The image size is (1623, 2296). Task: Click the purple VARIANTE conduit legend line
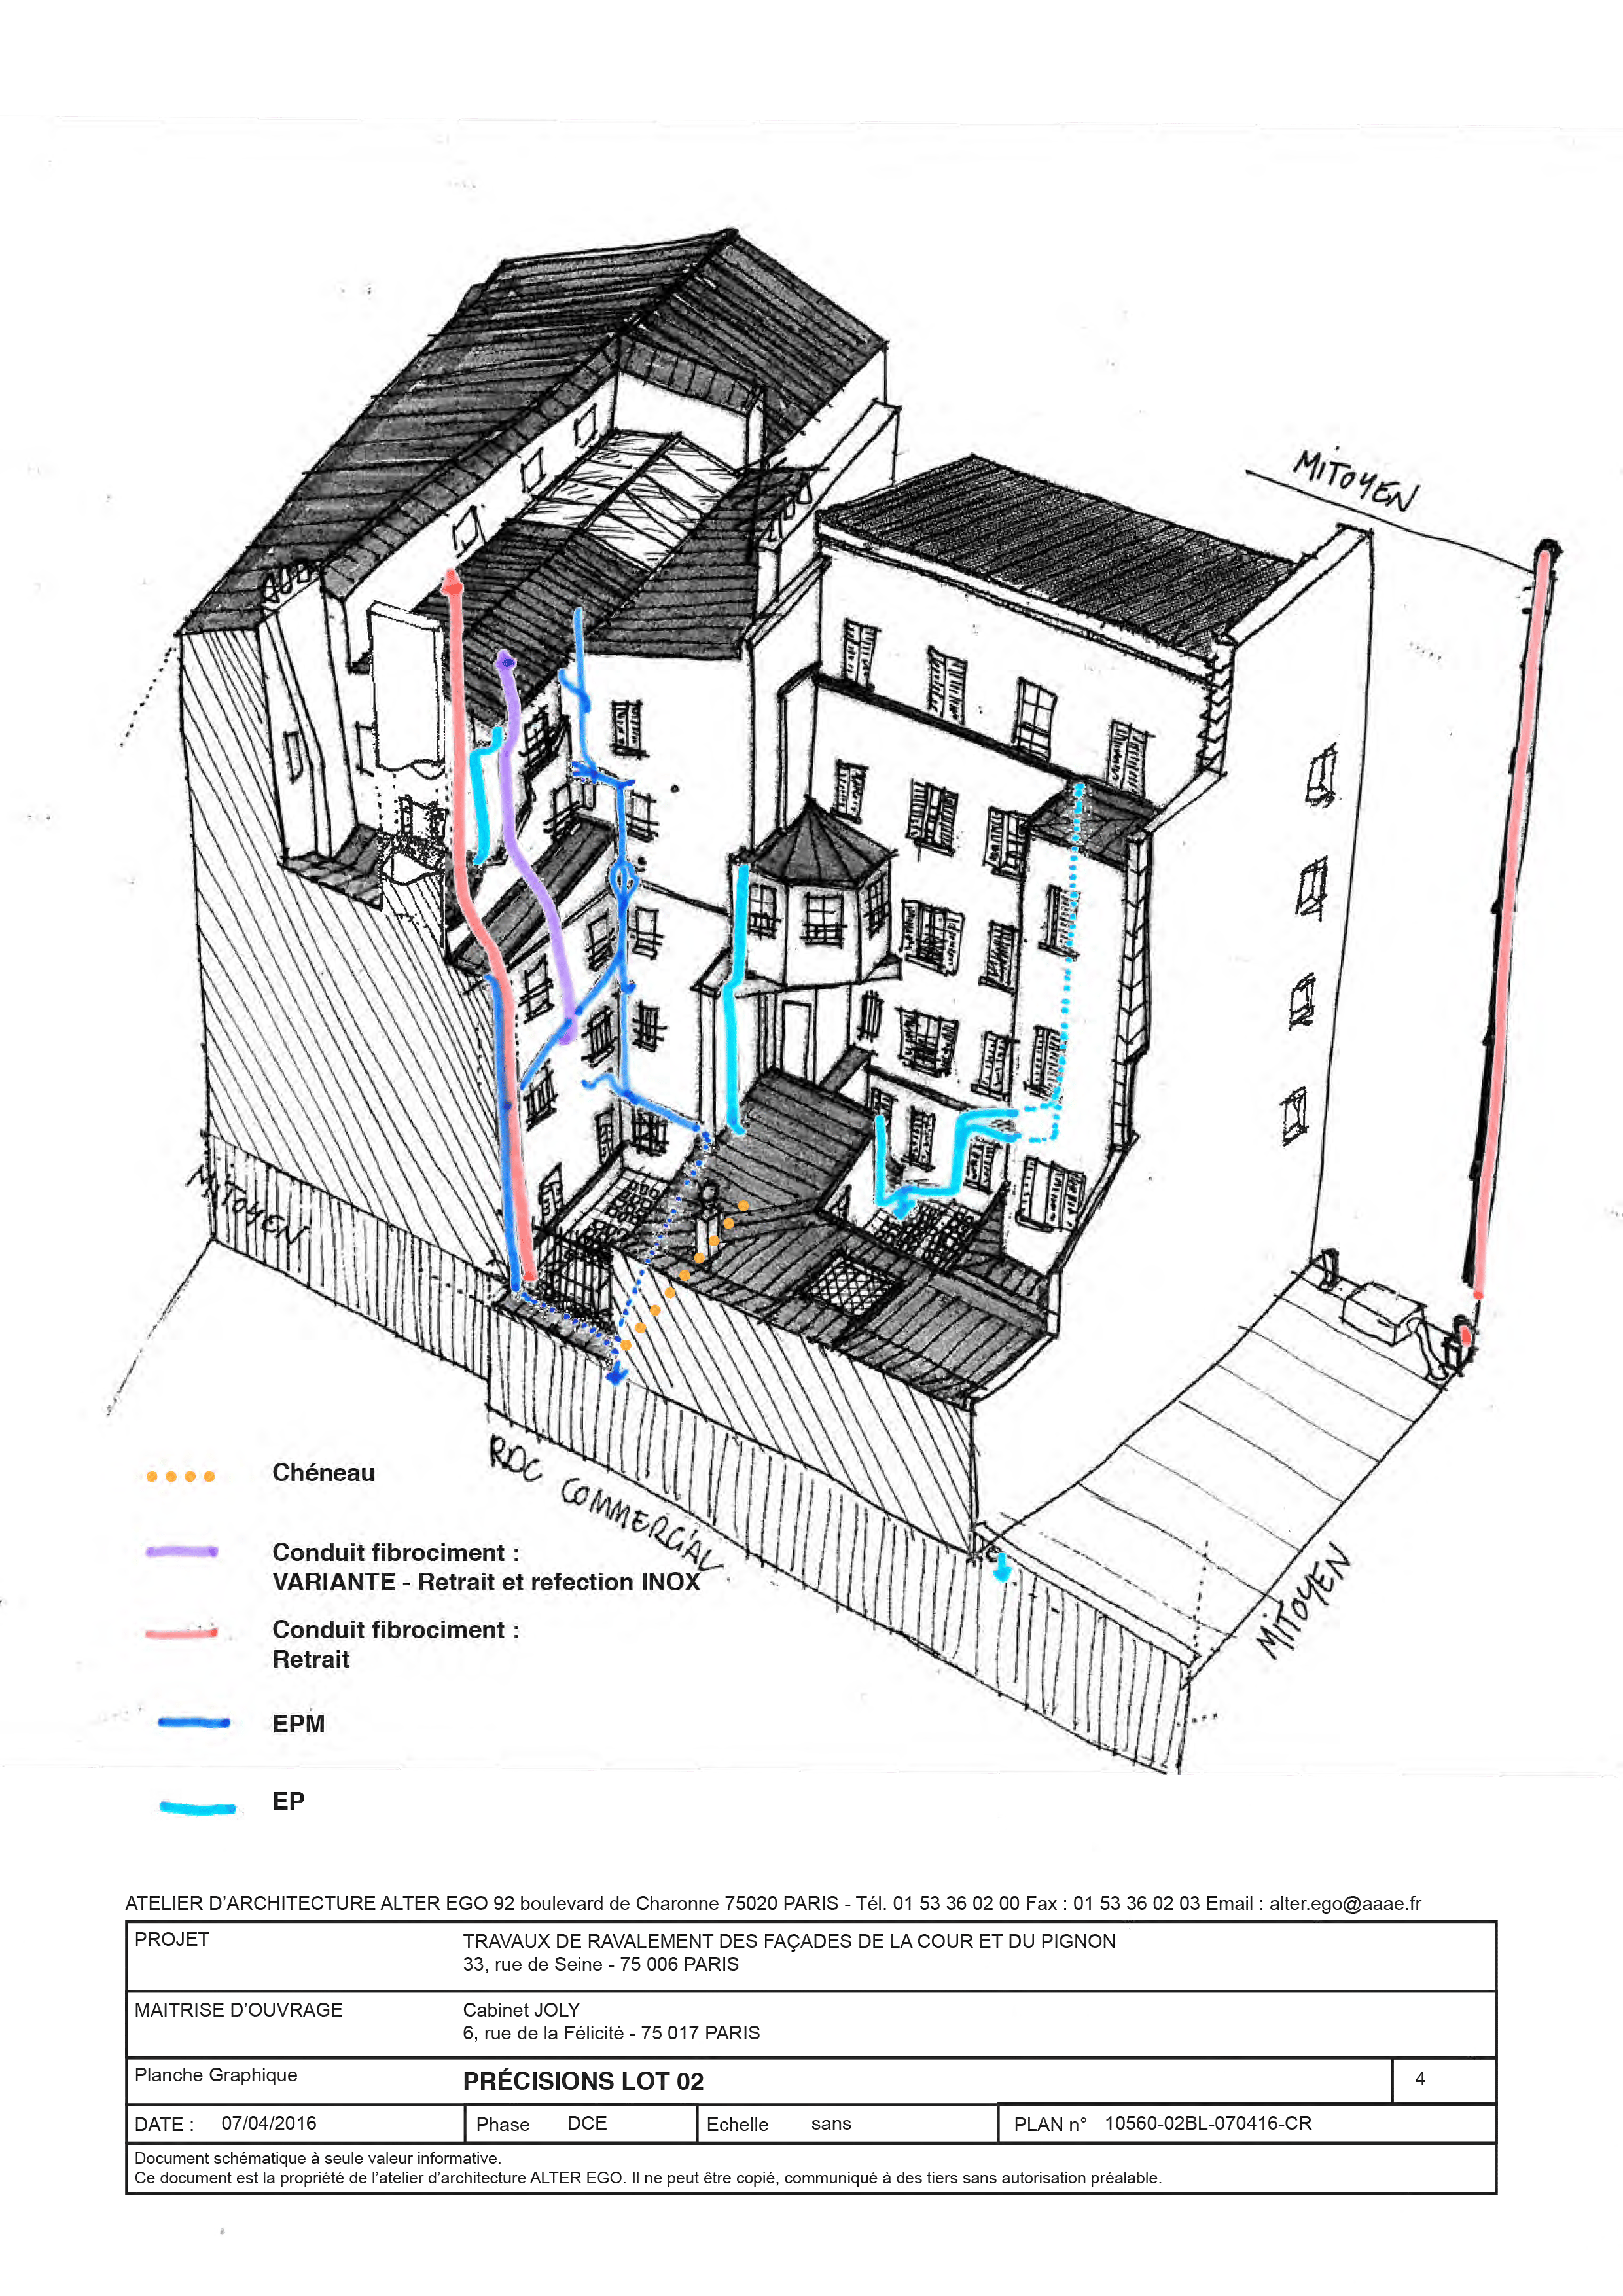181,1552
